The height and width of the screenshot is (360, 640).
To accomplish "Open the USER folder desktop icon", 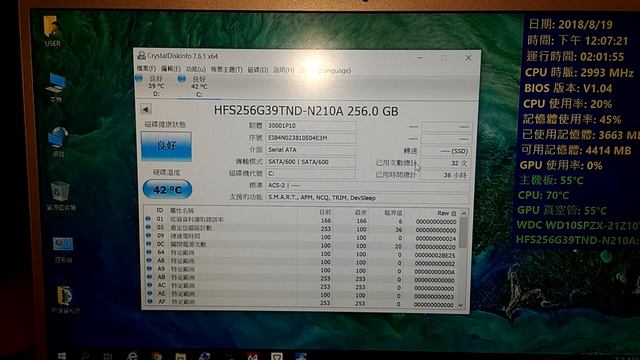I will pyautogui.click(x=52, y=31).
